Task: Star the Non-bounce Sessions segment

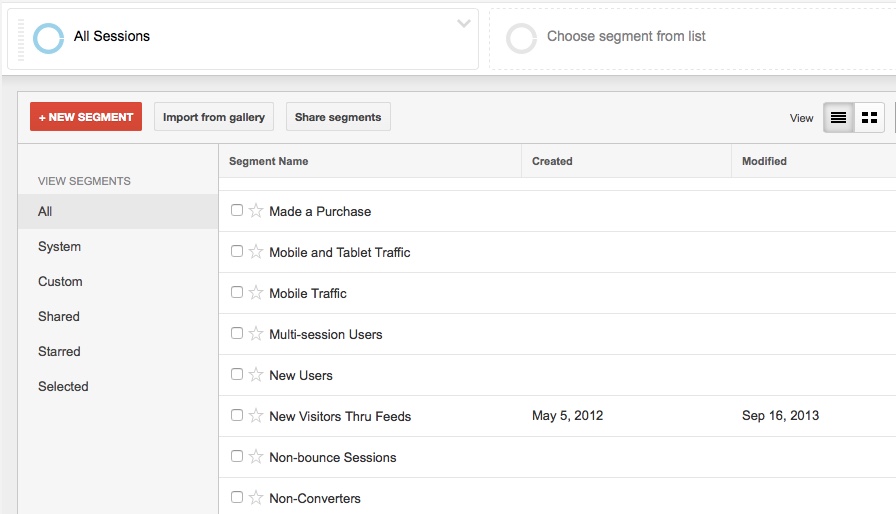Action: pyautogui.click(x=256, y=457)
